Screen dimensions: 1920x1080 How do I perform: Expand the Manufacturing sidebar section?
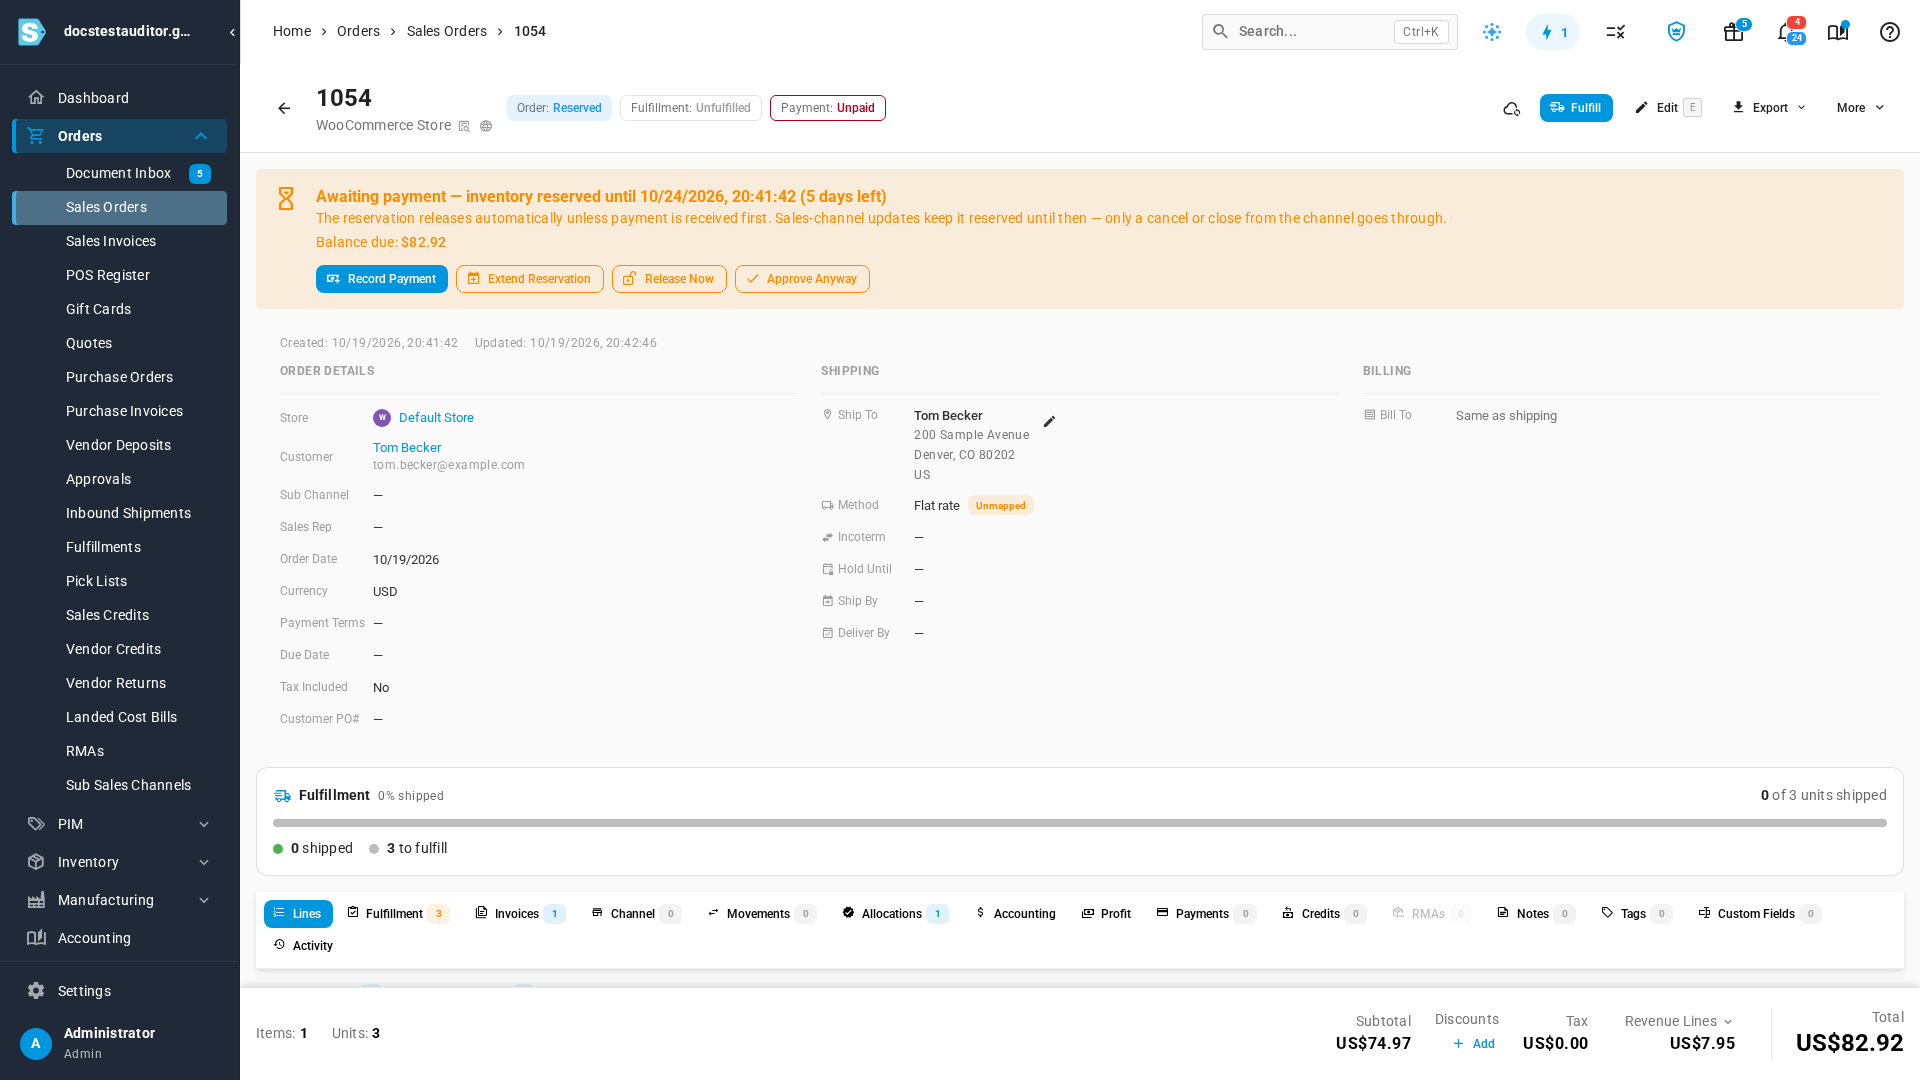coord(204,900)
